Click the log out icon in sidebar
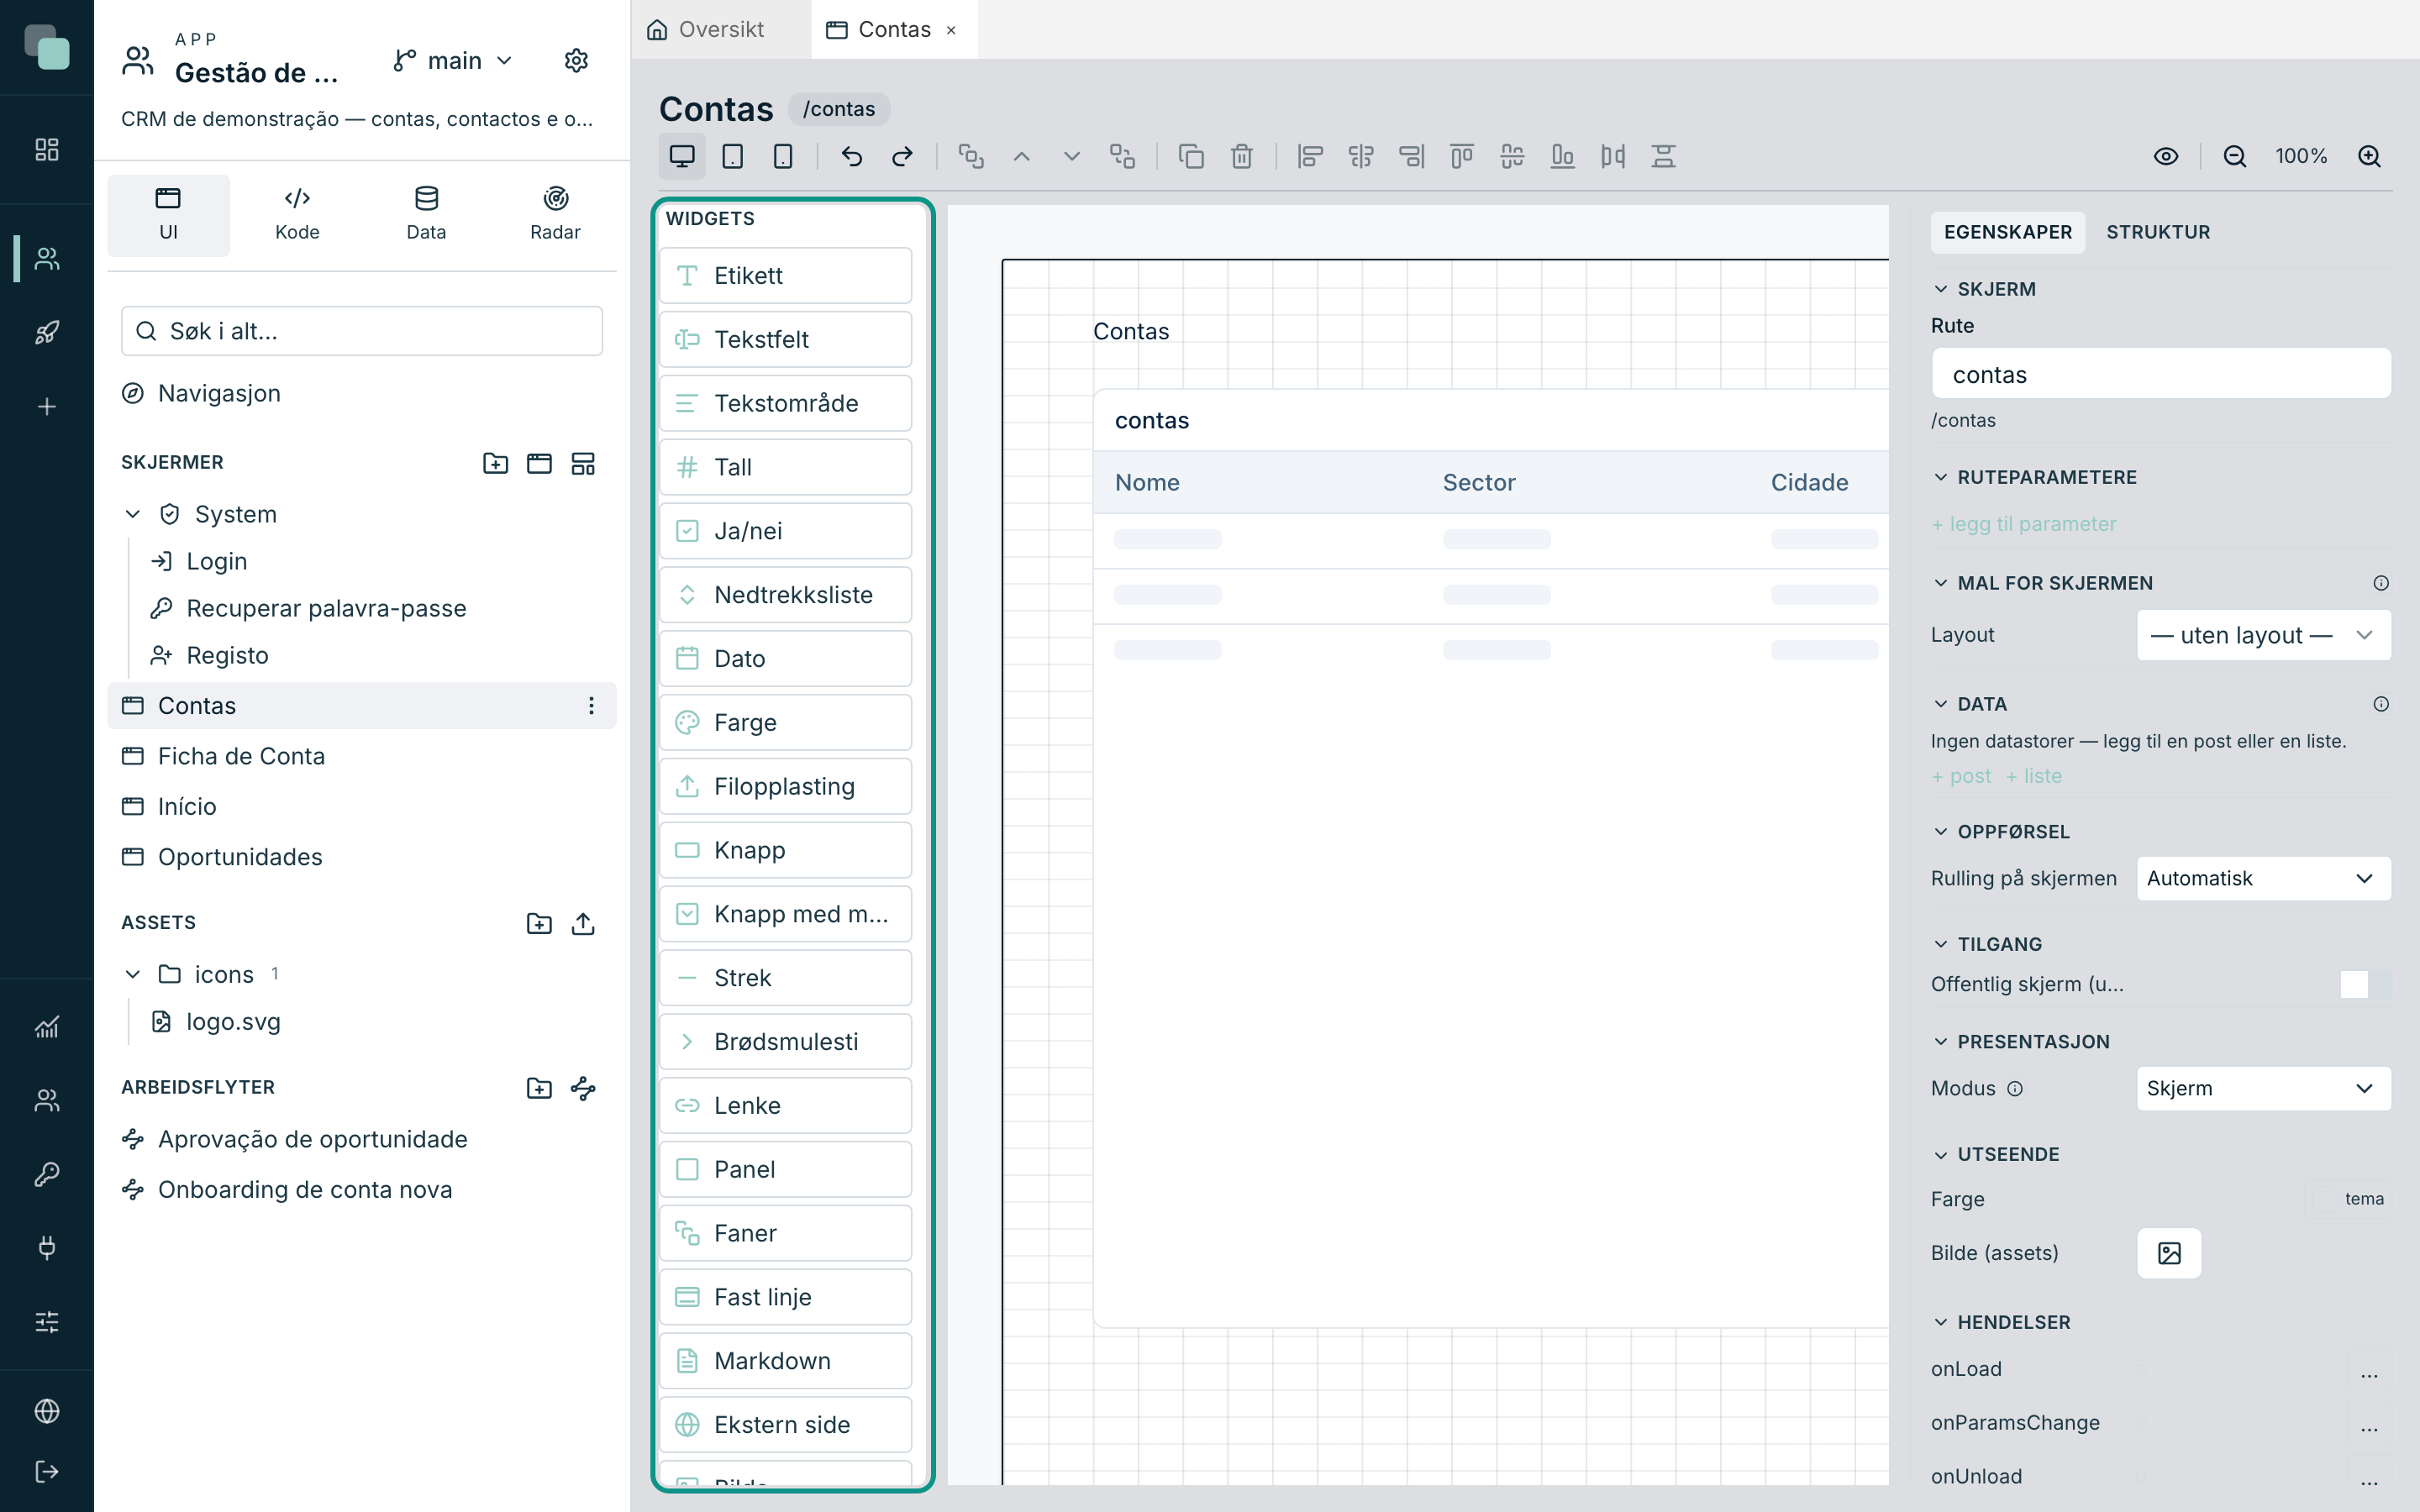This screenshot has width=2420, height=1512. tap(47, 1471)
